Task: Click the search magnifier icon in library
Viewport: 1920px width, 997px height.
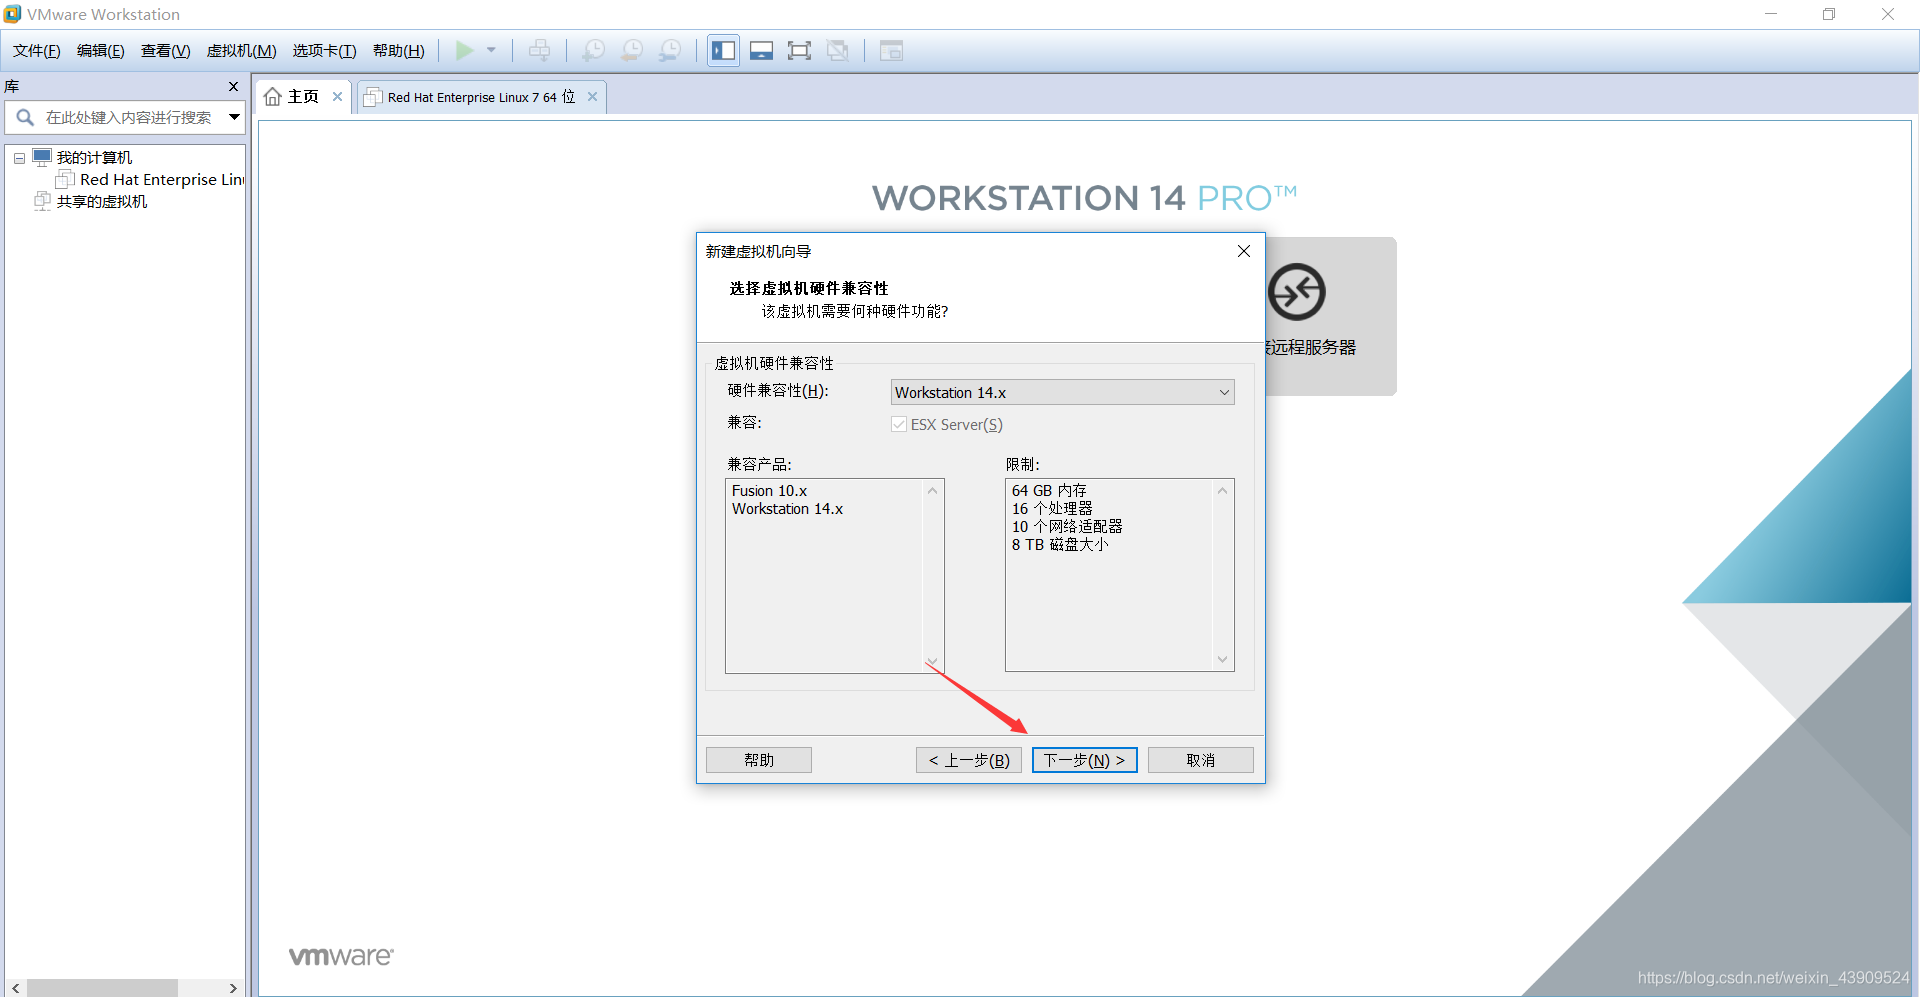Action: coord(25,117)
